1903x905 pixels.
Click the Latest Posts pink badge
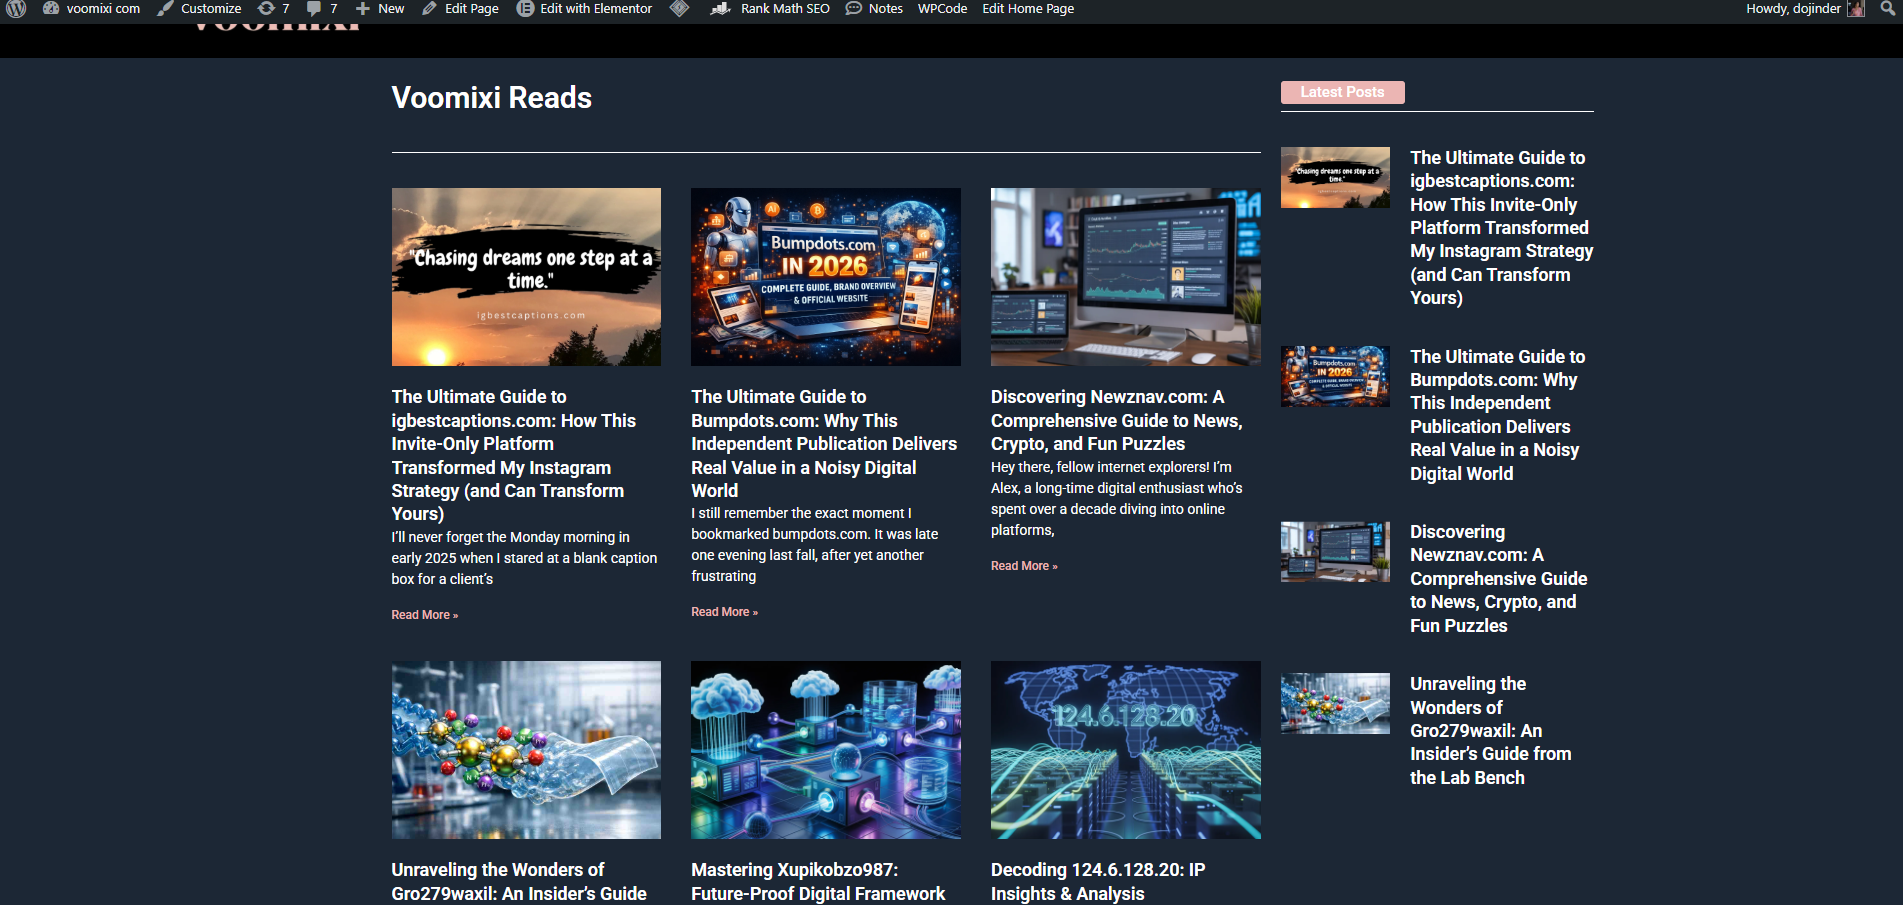pyautogui.click(x=1342, y=92)
